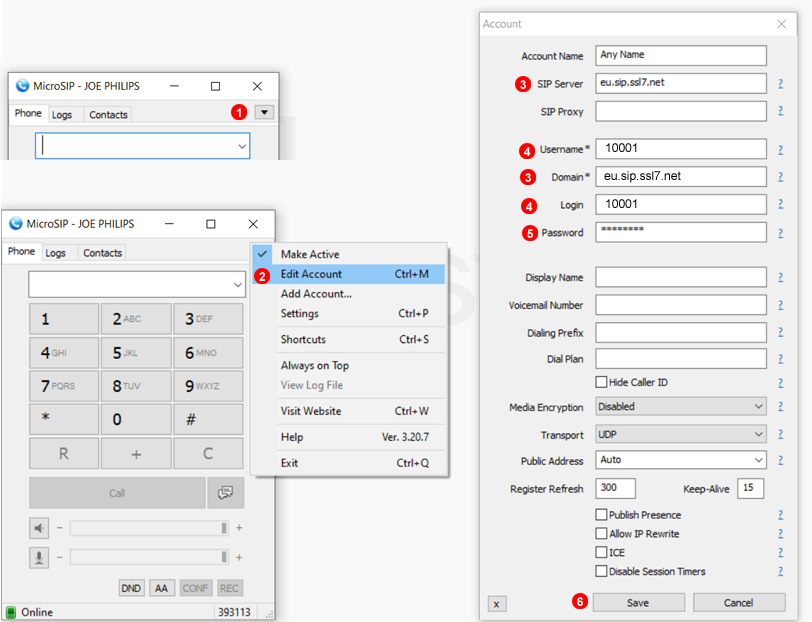Select Edit Account from the menu
The width and height of the screenshot is (812, 622).
click(x=349, y=274)
